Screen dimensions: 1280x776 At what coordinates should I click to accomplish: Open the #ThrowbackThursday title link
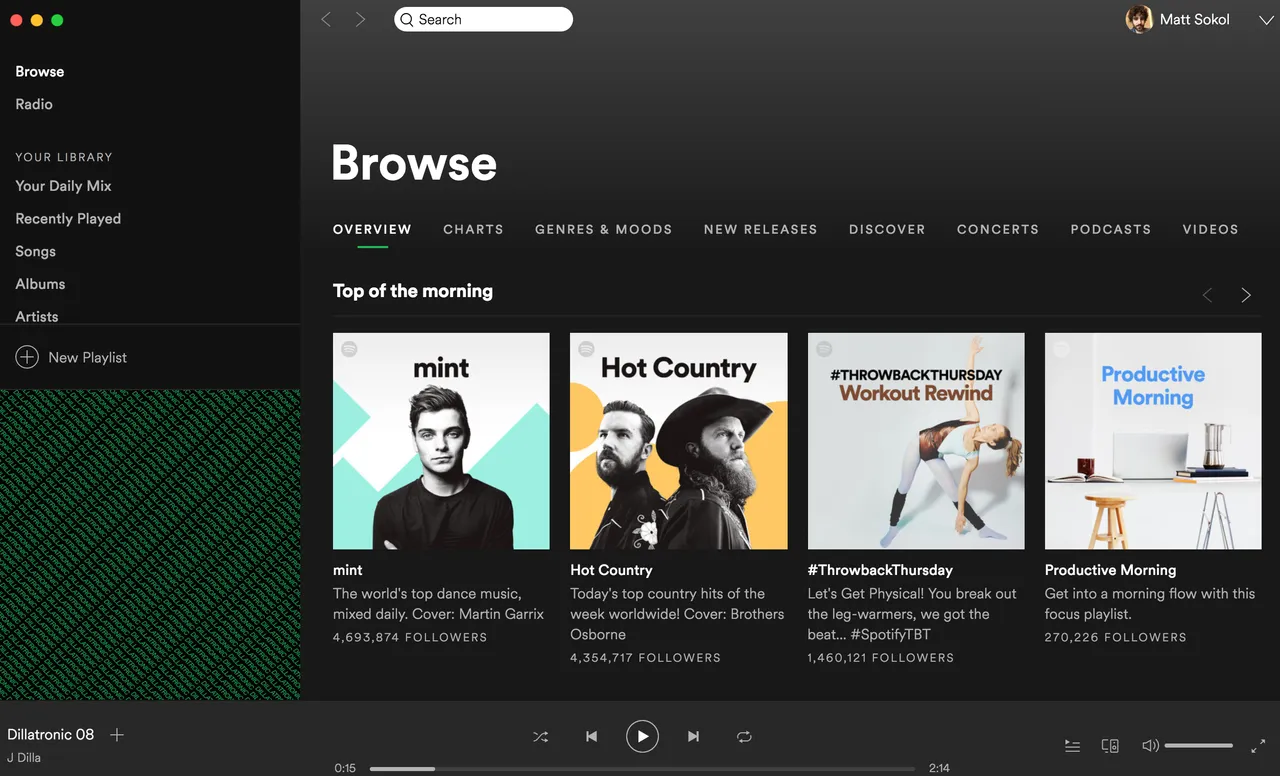click(880, 570)
